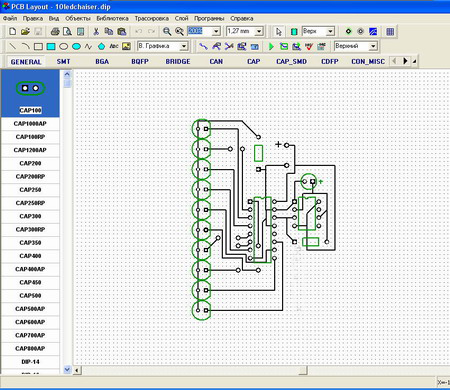Zoom in on the board

167,32
